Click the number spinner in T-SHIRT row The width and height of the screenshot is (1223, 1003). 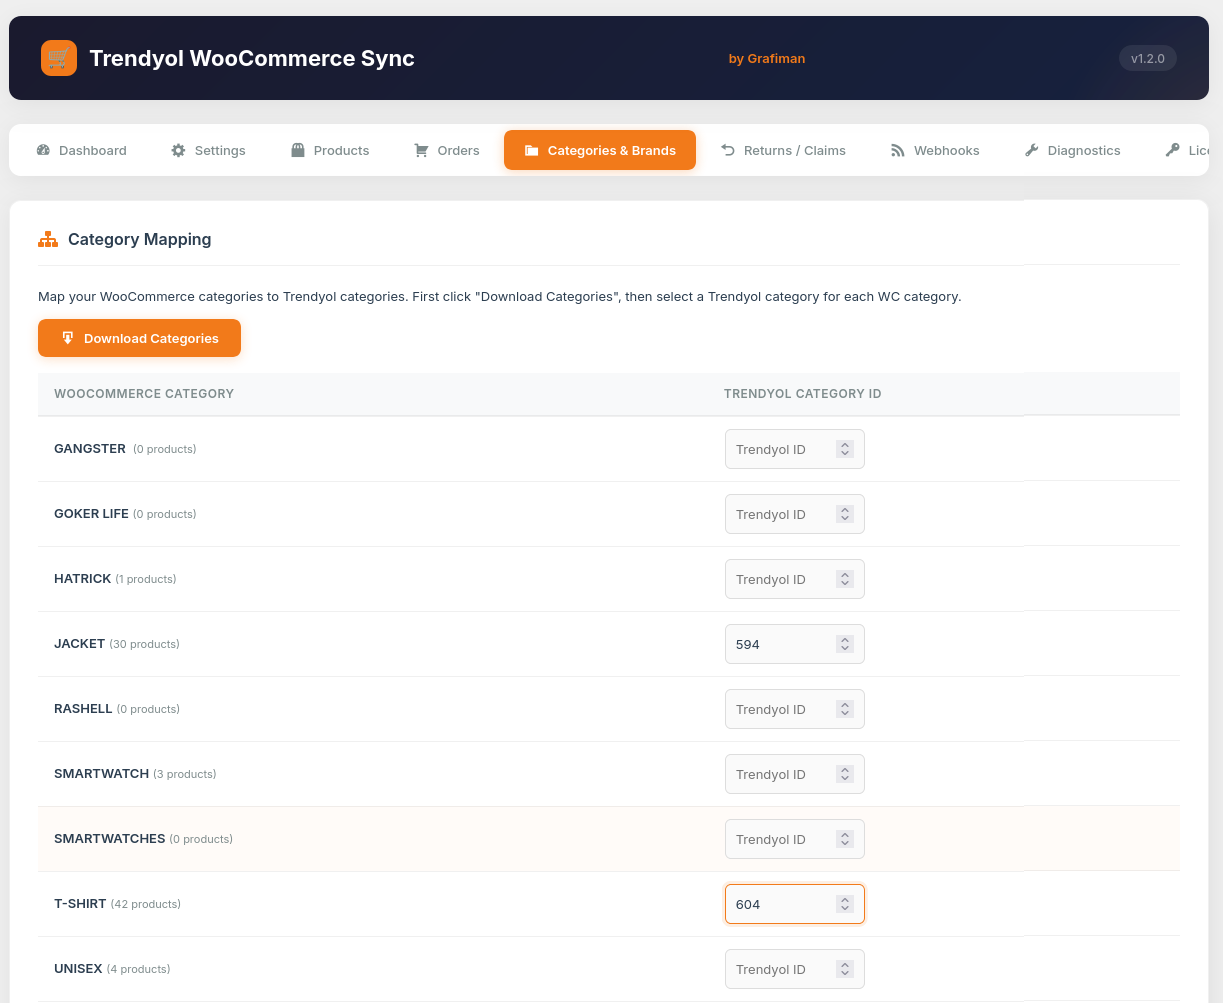click(845, 904)
